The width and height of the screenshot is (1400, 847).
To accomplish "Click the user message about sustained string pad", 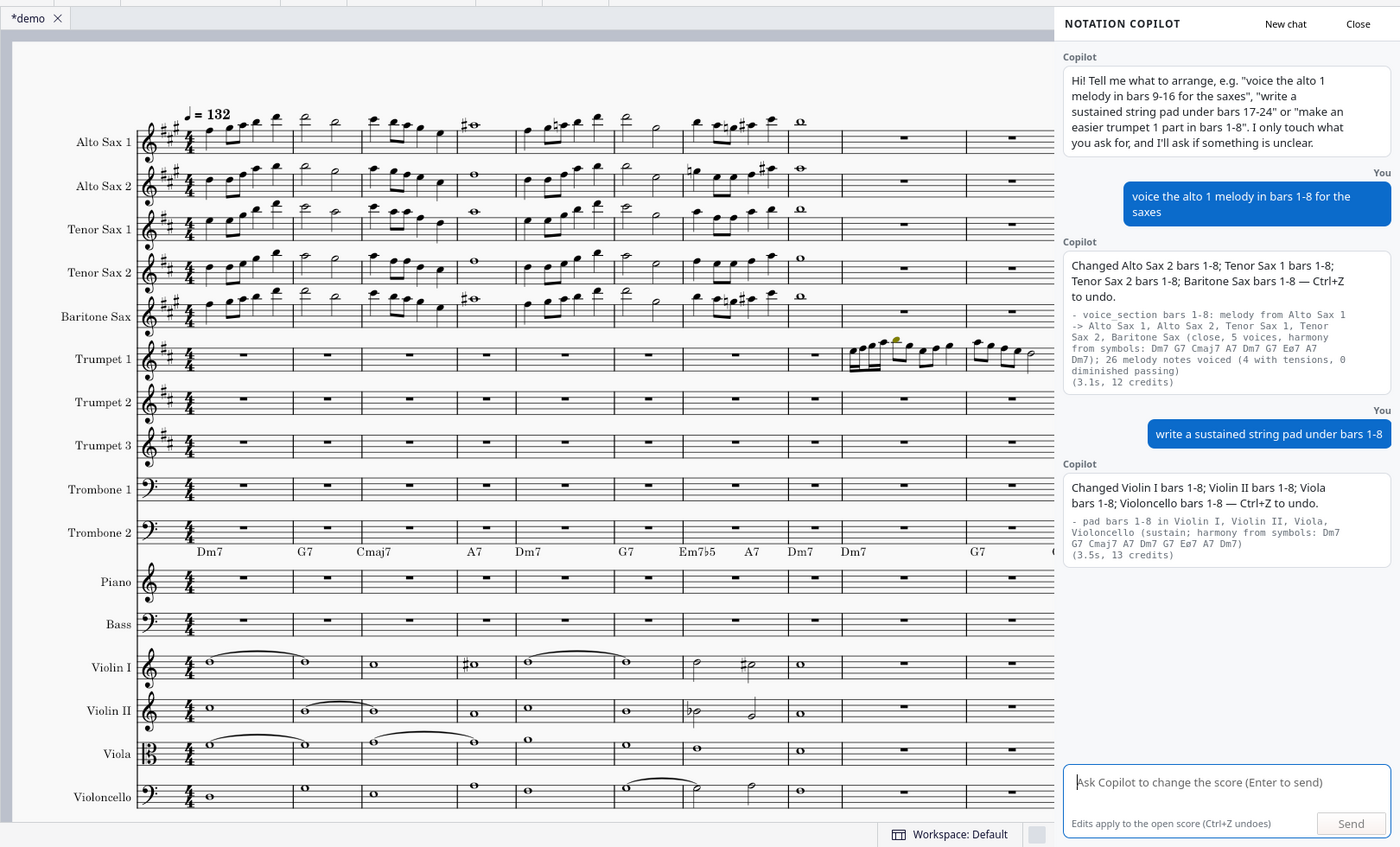I will coord(1268,434).
